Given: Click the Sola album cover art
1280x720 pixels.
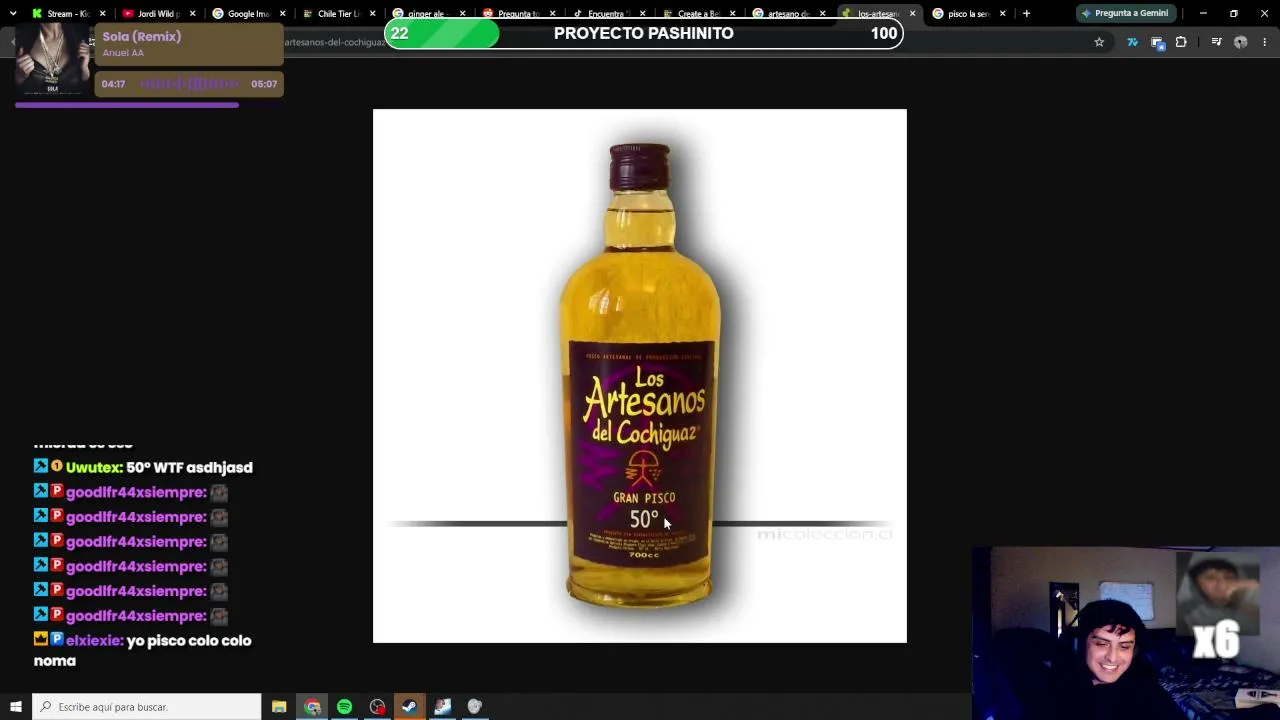Looking at the screenshot, I should coord(53,59).
